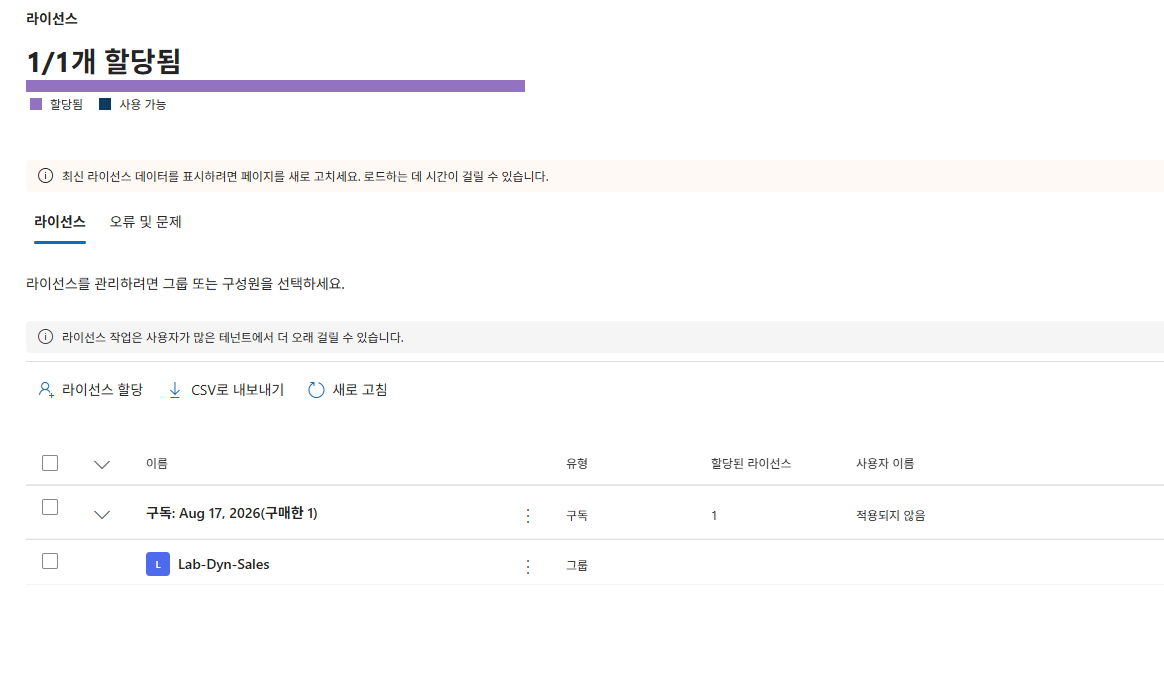This screenshot has width=1164, height=685.
Task: Check the subscription Aug 17, 2026 row checkbox
Action: (x=50, y=507)
